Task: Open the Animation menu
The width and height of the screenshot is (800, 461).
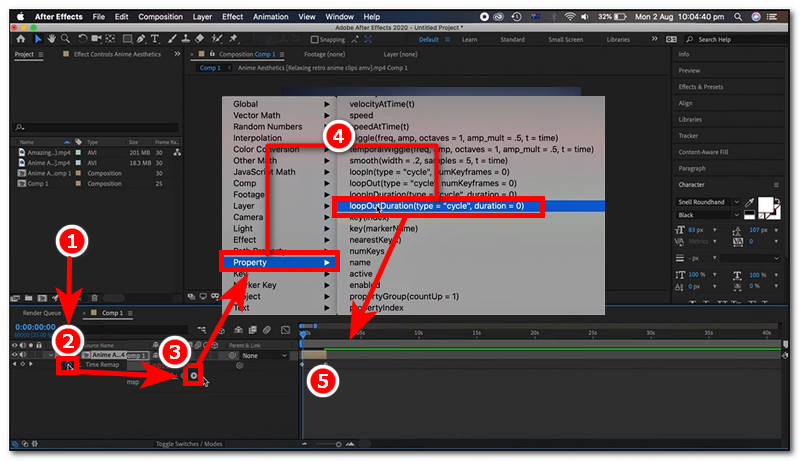Action: pos(270,17)
